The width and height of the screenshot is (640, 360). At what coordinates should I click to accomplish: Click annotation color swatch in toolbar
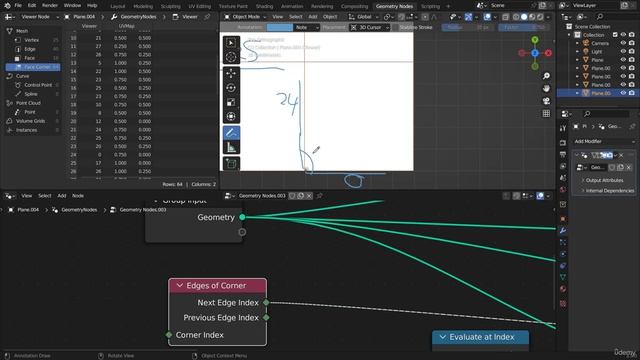click(280, 27)
